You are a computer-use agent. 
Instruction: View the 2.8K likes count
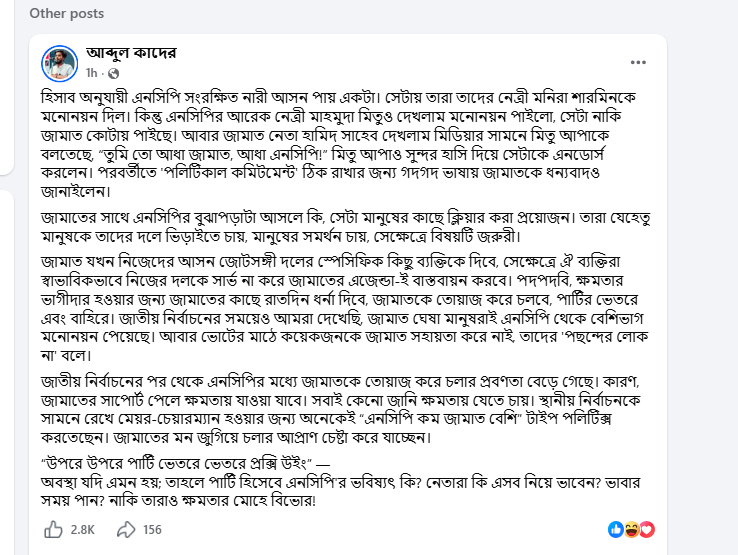(x=83, y=529)
